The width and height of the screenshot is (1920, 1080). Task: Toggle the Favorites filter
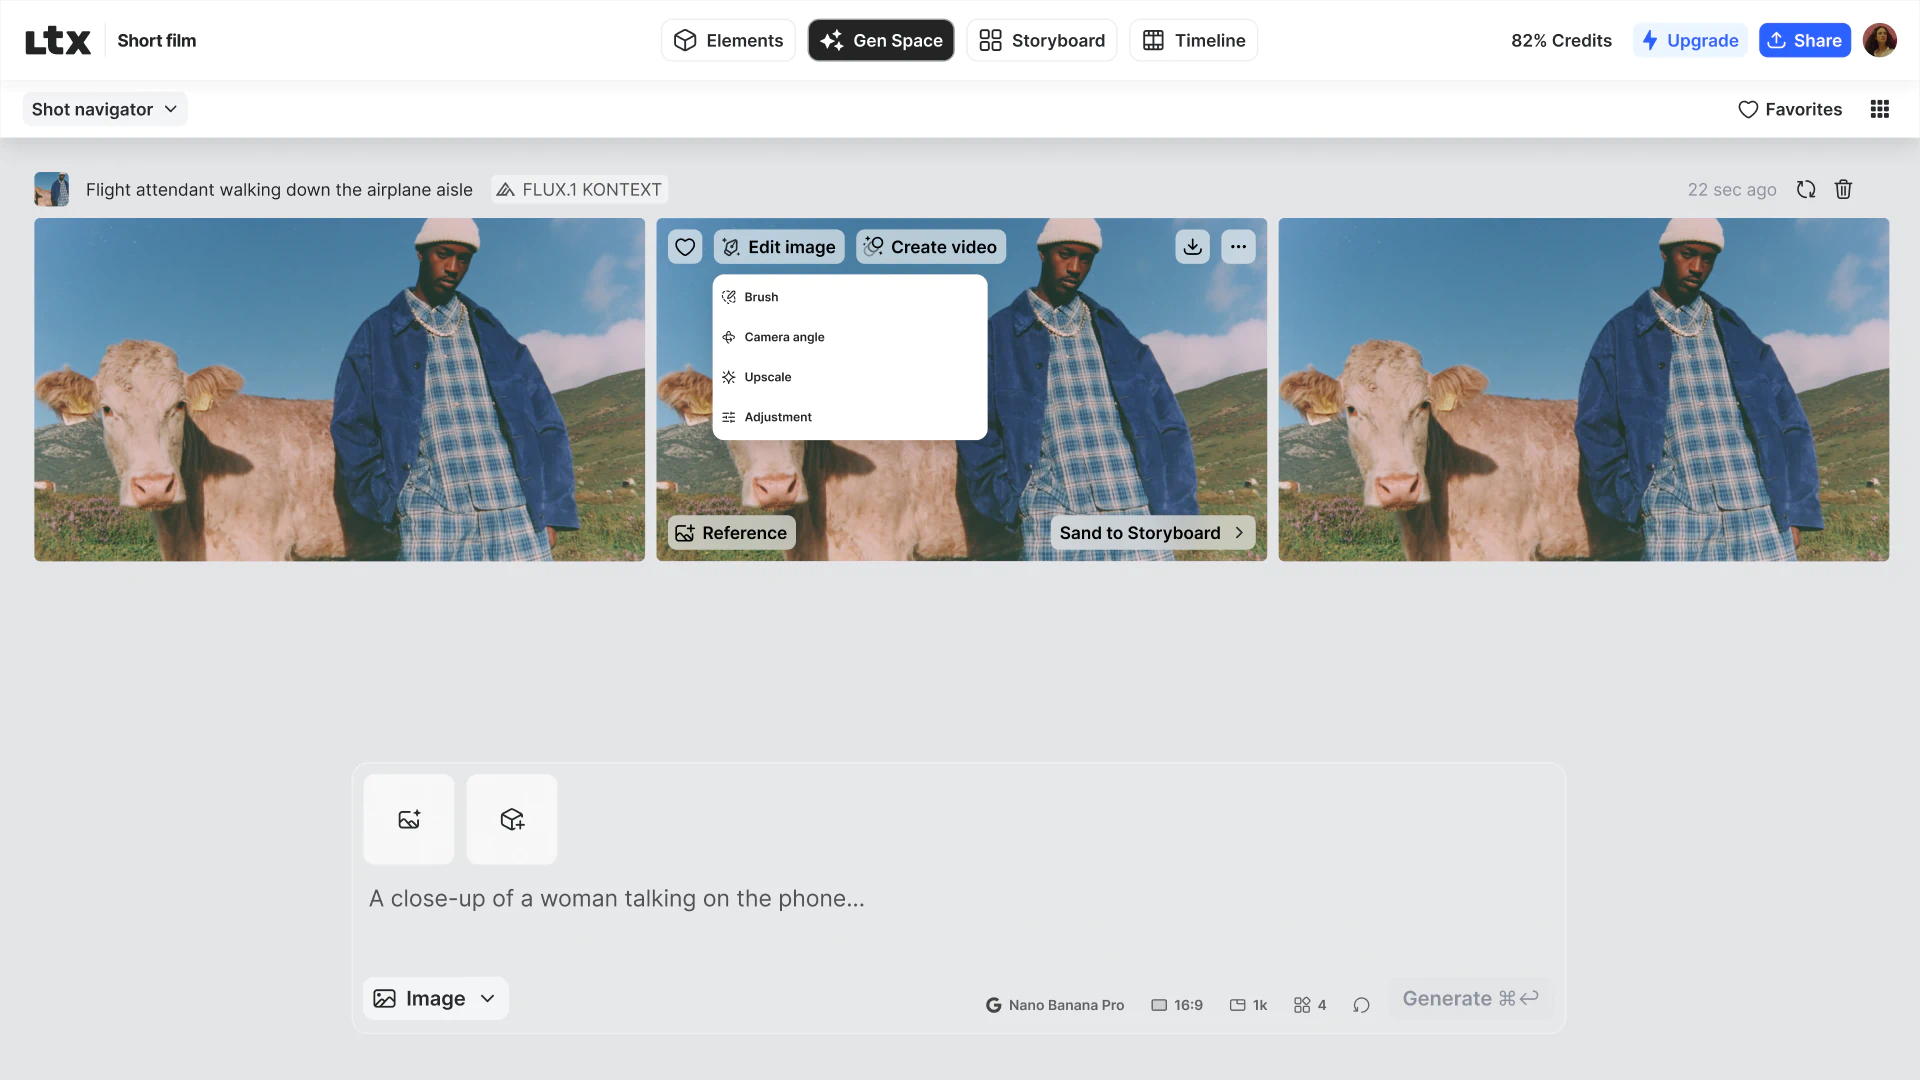click(x=1790, y=109)
